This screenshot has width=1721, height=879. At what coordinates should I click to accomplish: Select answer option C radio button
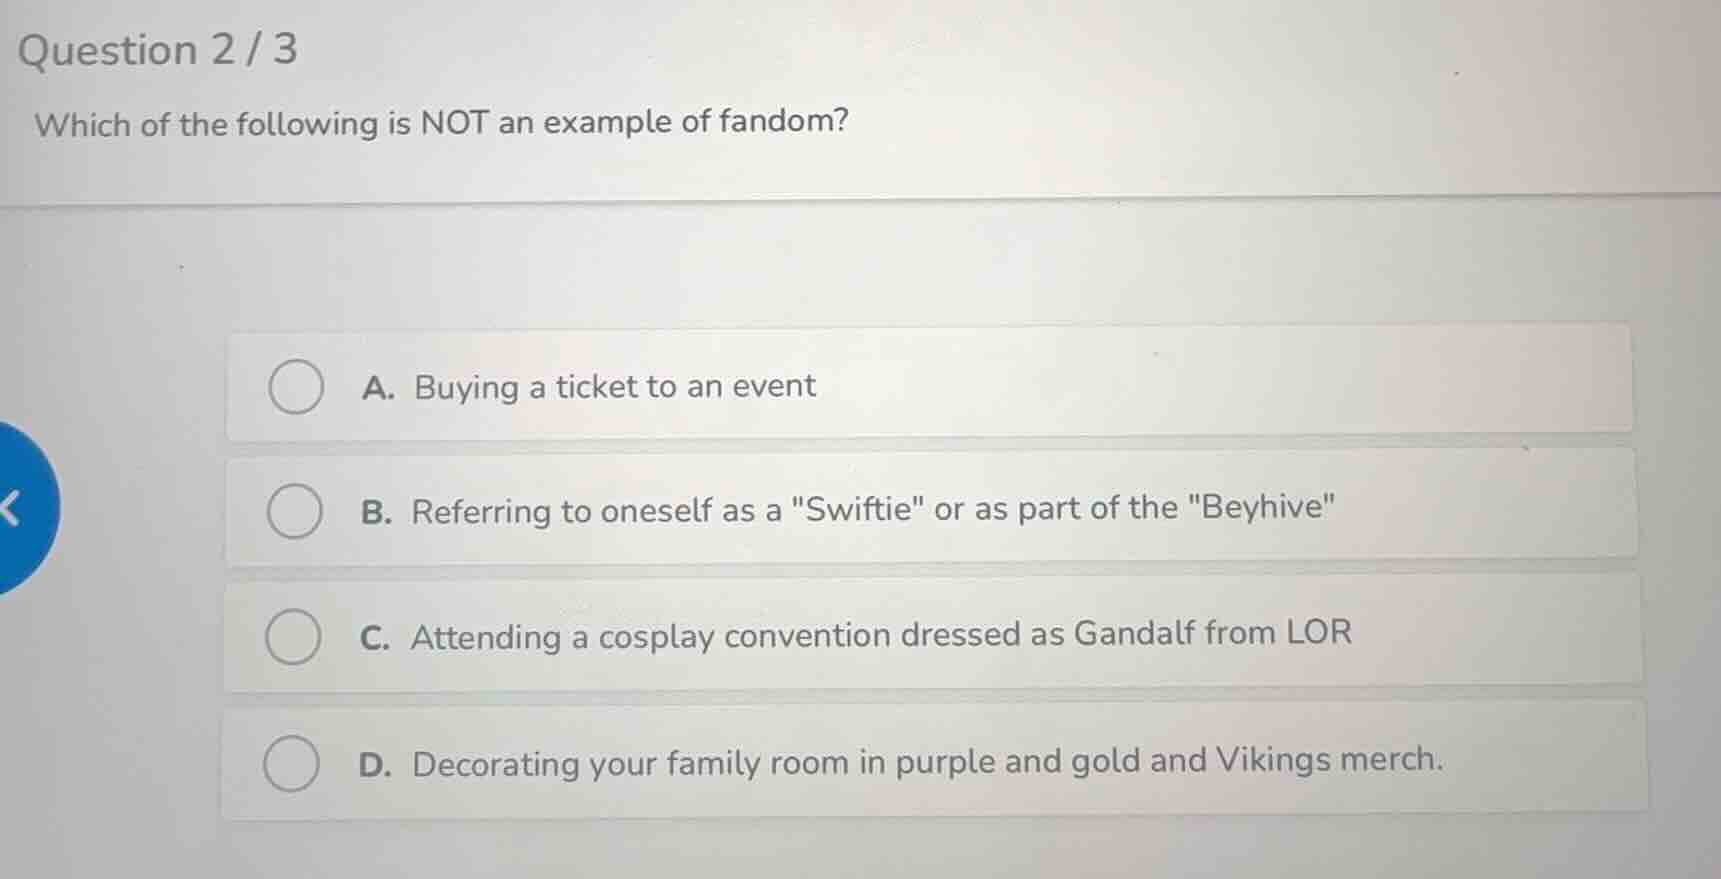tap(295, 637)
